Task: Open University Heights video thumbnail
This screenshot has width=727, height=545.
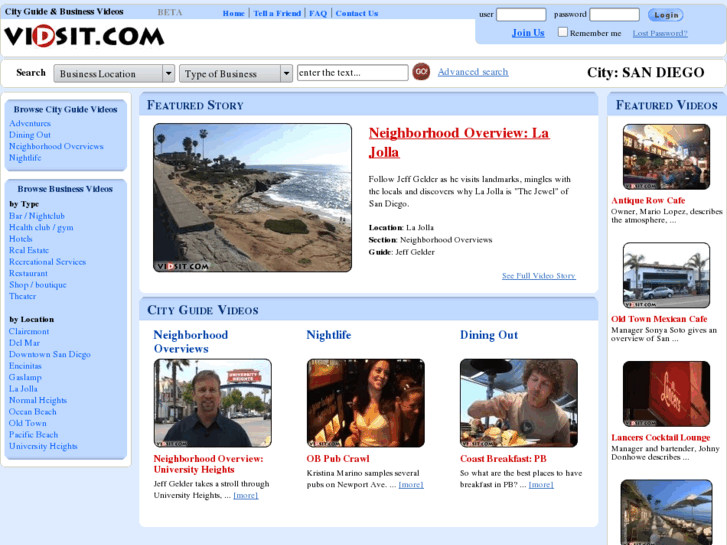Action: (x=213, y=403)
